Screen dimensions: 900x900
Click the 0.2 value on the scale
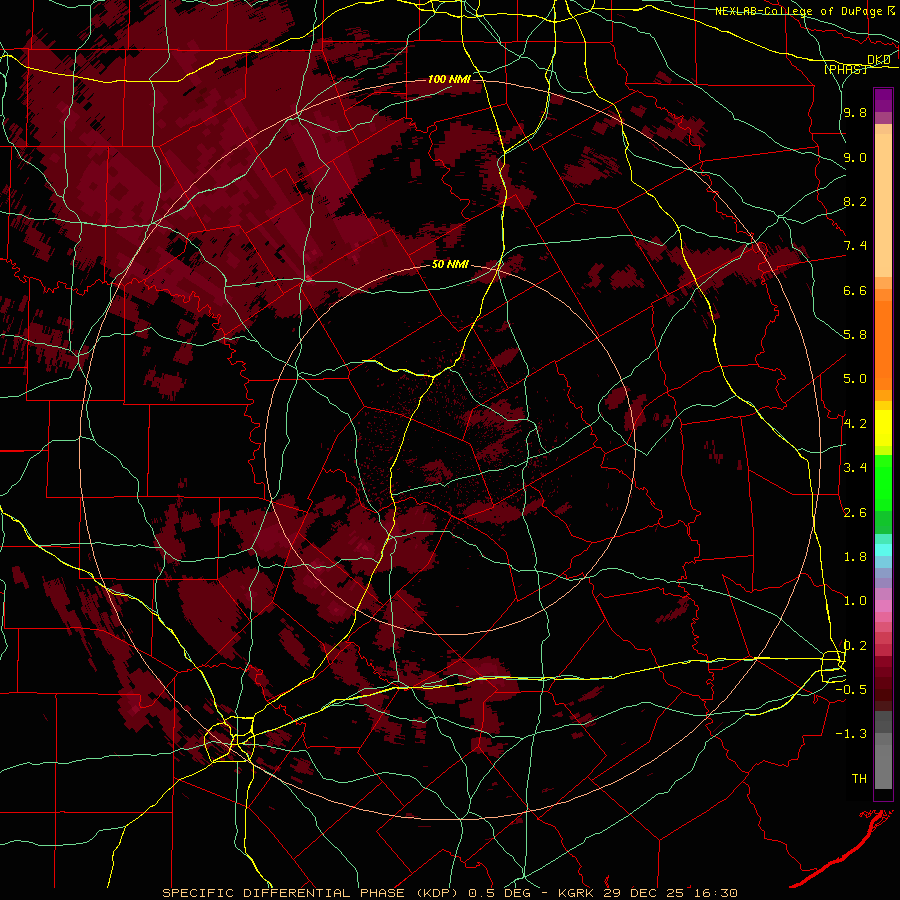tap(855, 646)
